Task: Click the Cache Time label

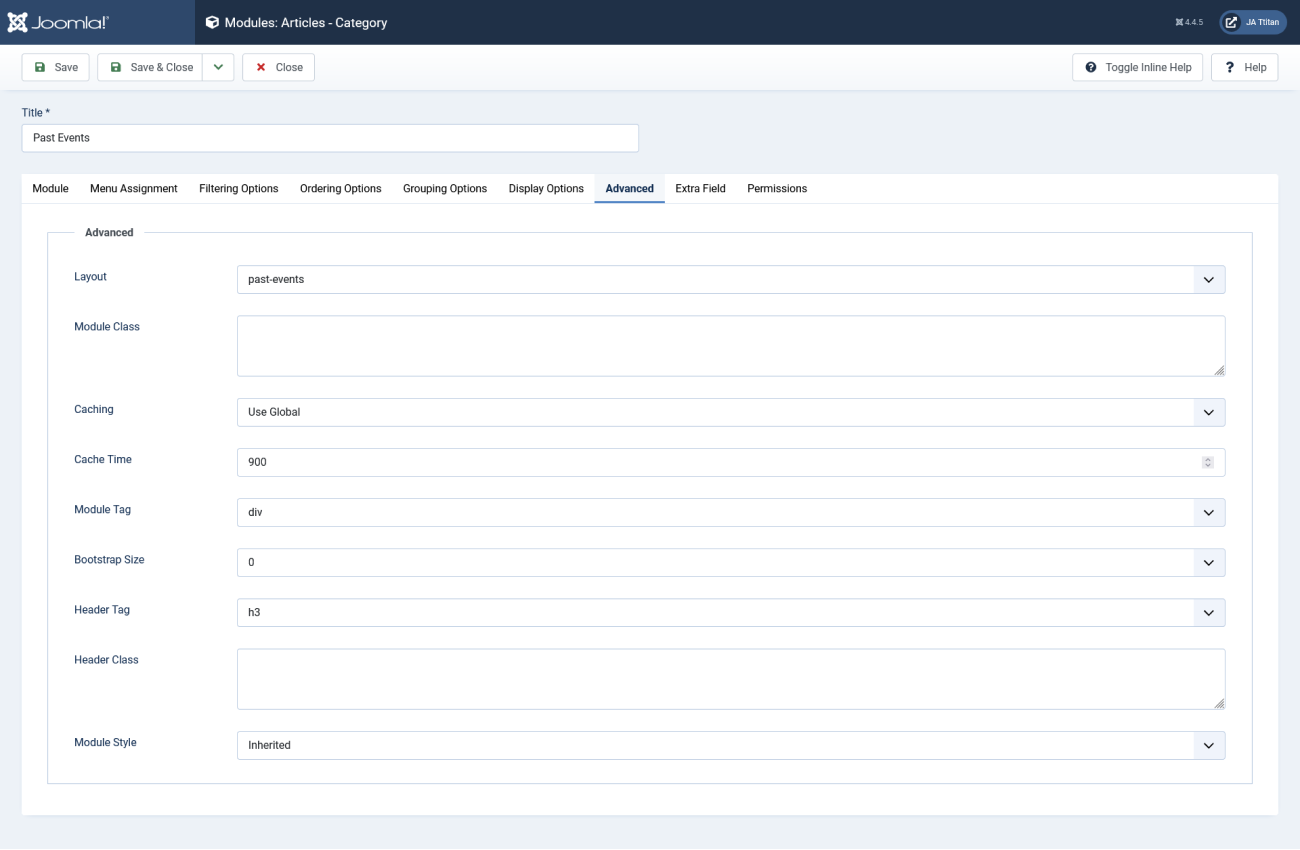Action: [103, 459]
